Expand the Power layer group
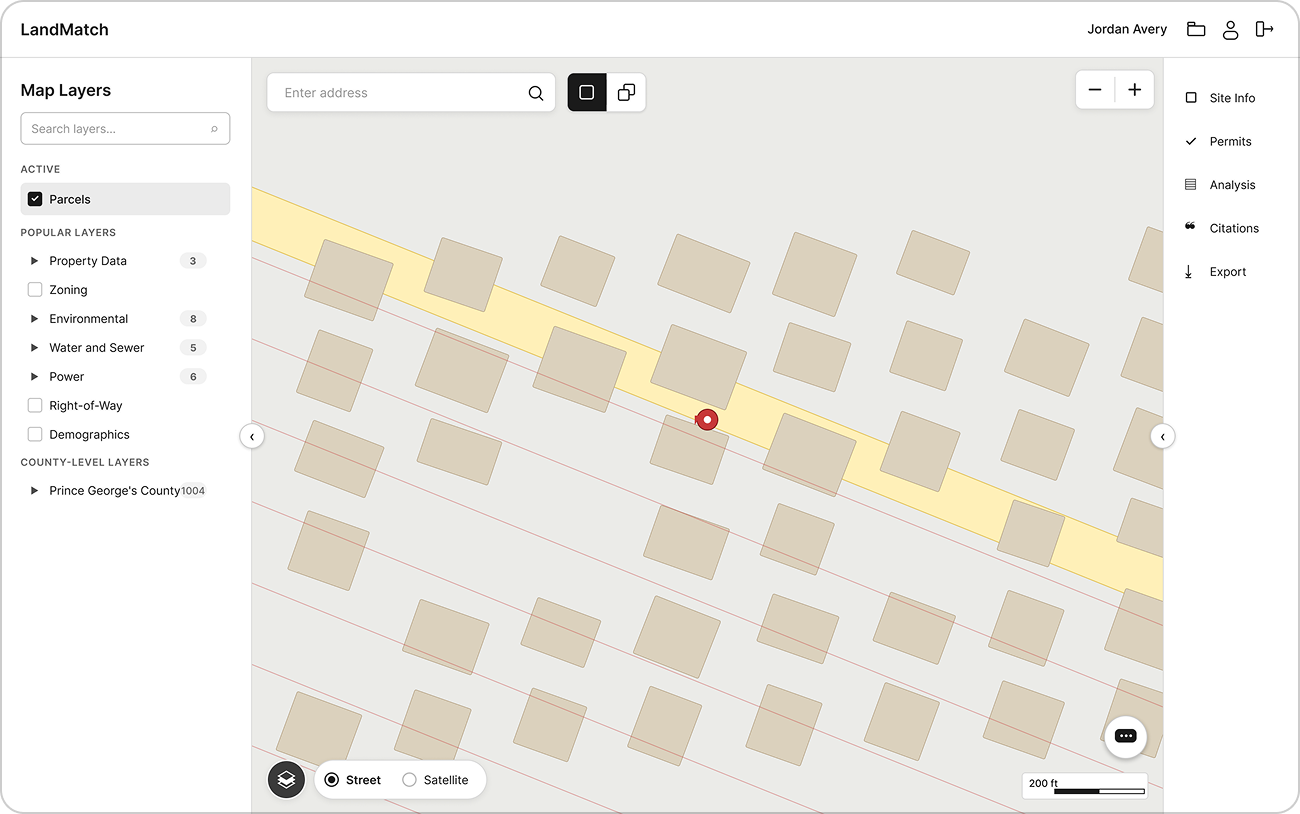This screenshot has width=1300, height=814. [x=34, y=377]
